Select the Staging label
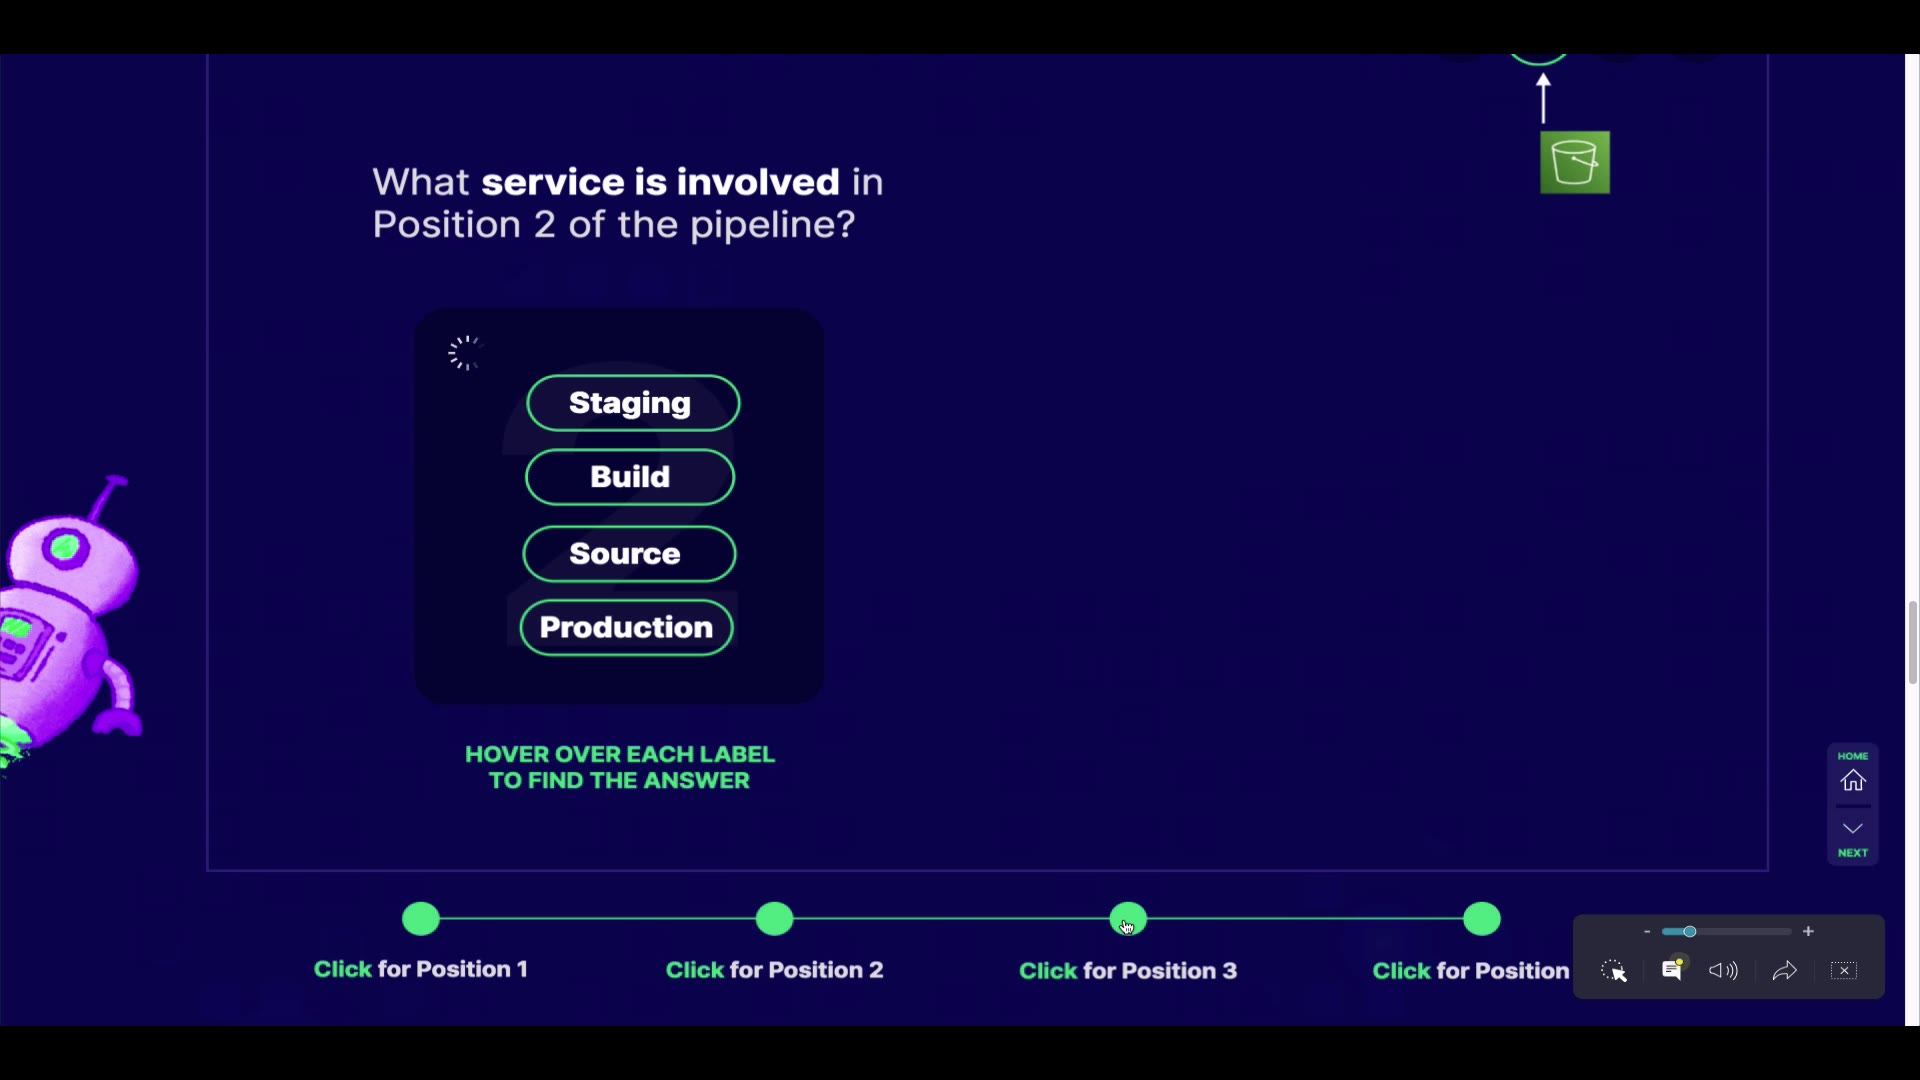This screenshot has height=1080, width=1920. point(633,403)
